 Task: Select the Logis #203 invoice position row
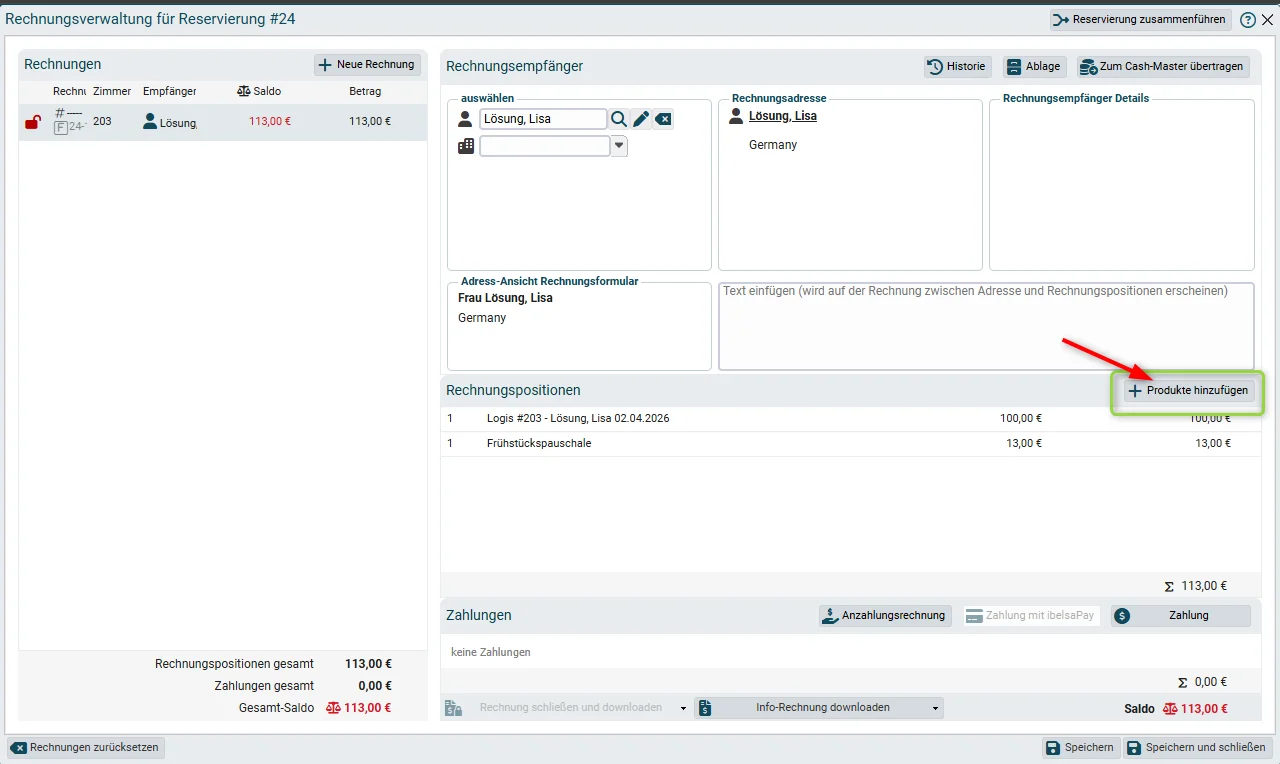point(851,419)
